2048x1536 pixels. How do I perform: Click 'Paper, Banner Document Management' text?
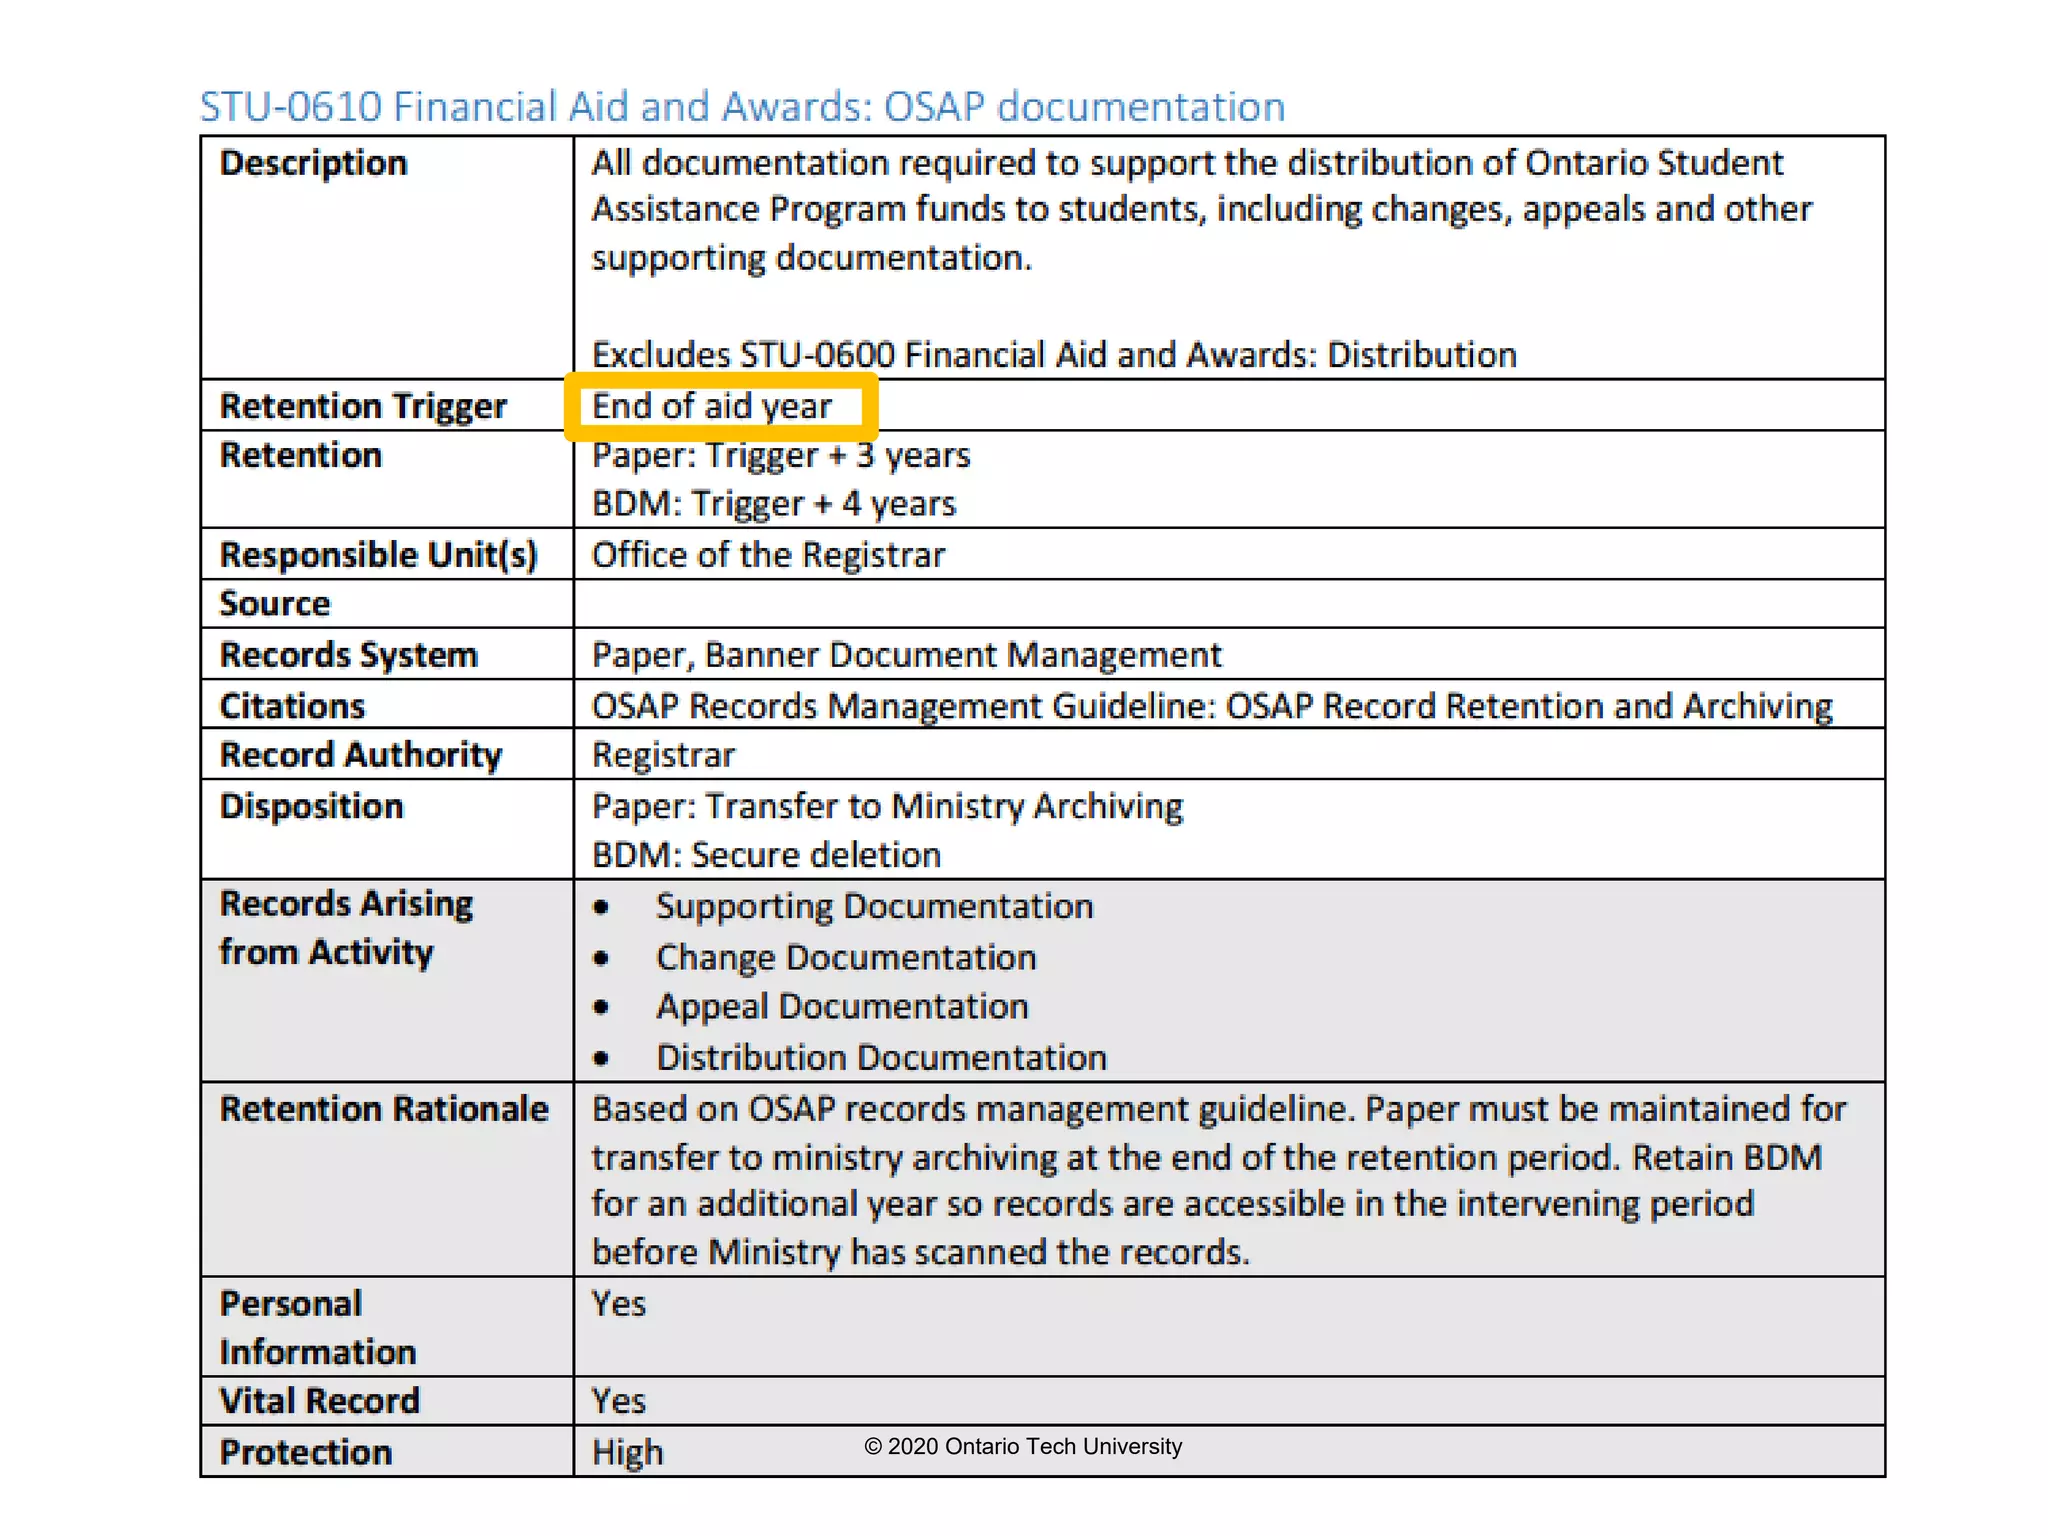(906, 655)
